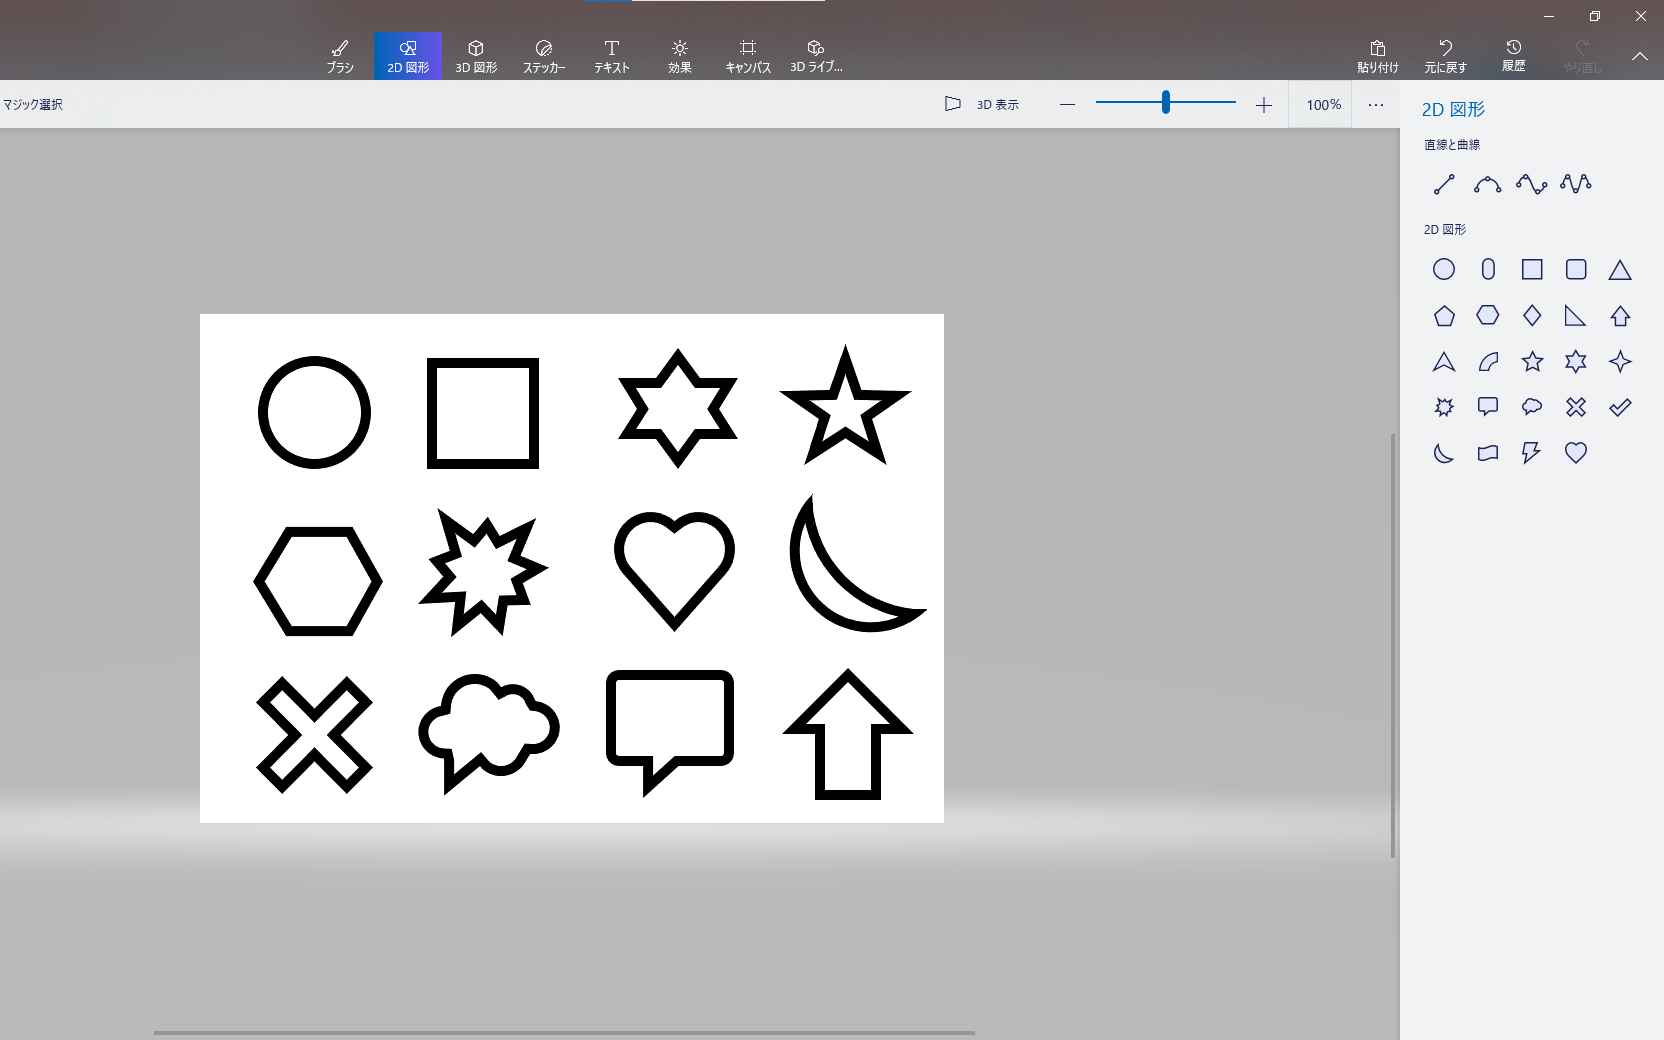The width and height of the screenshot is (1664, 1040).
Task: Click the Paste (貼り付け) button
Action: click(x=1378, y=56)
